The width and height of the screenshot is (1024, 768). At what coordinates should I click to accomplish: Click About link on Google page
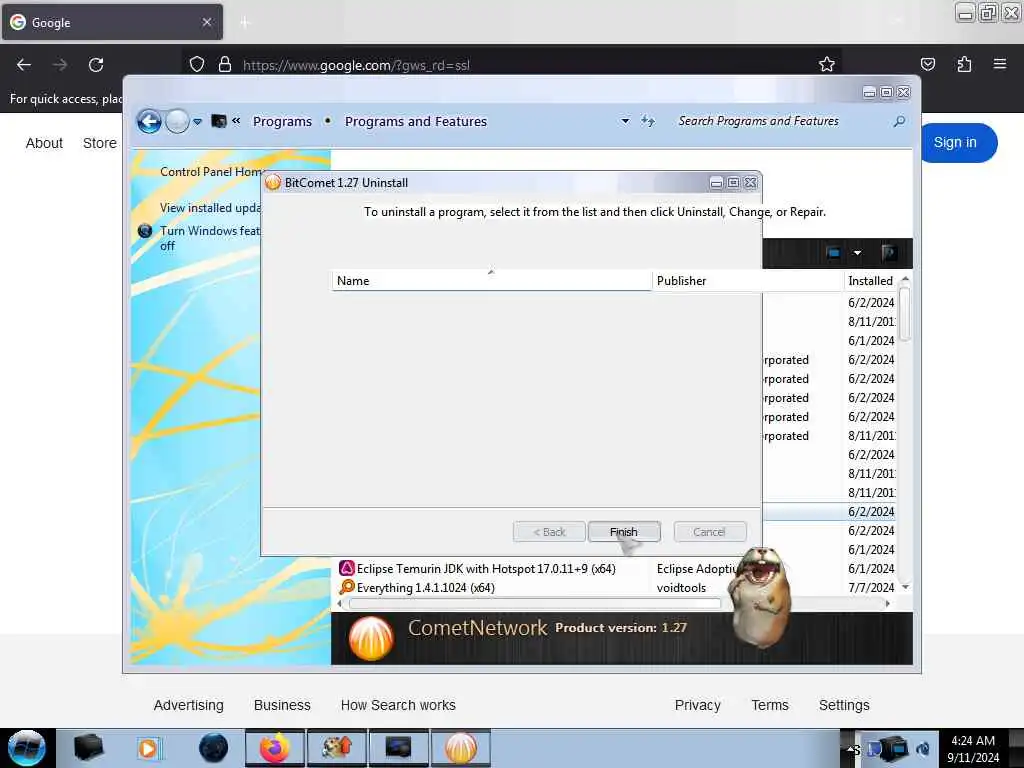click(44, 143)
